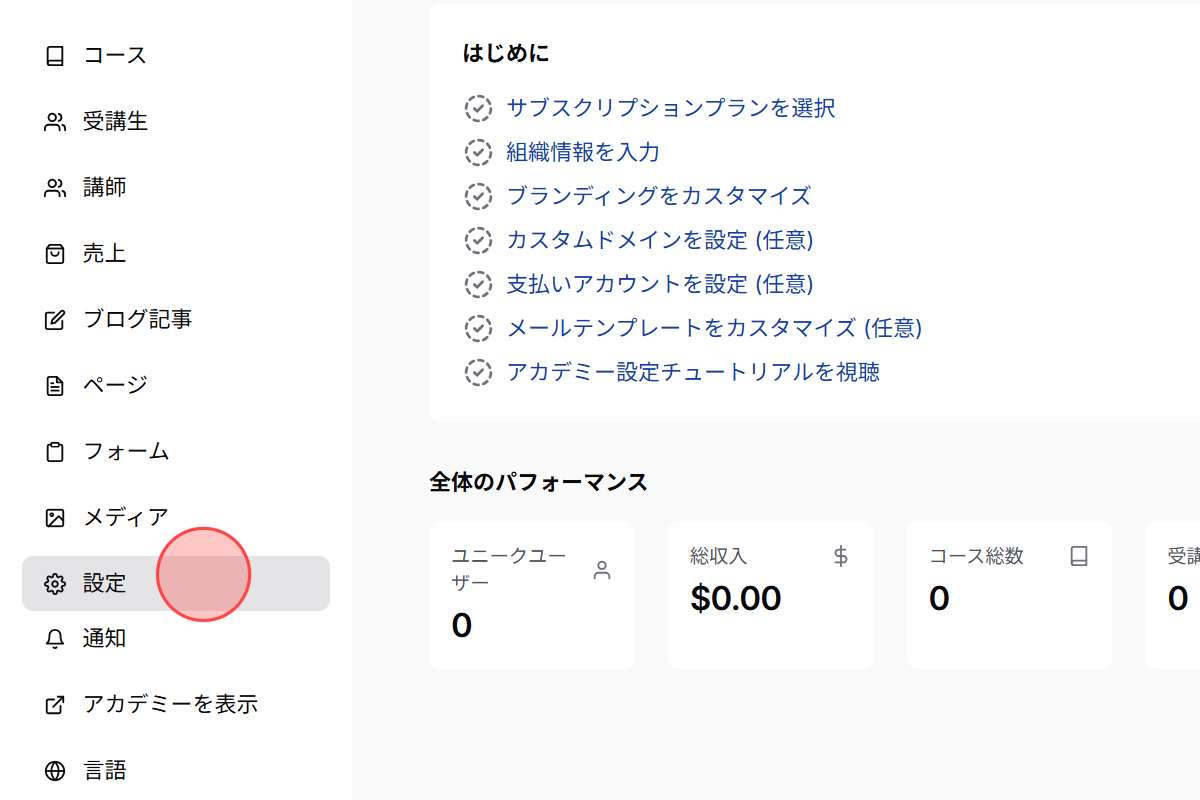Click the dollar icon on 総収入 card

(841, 555)
